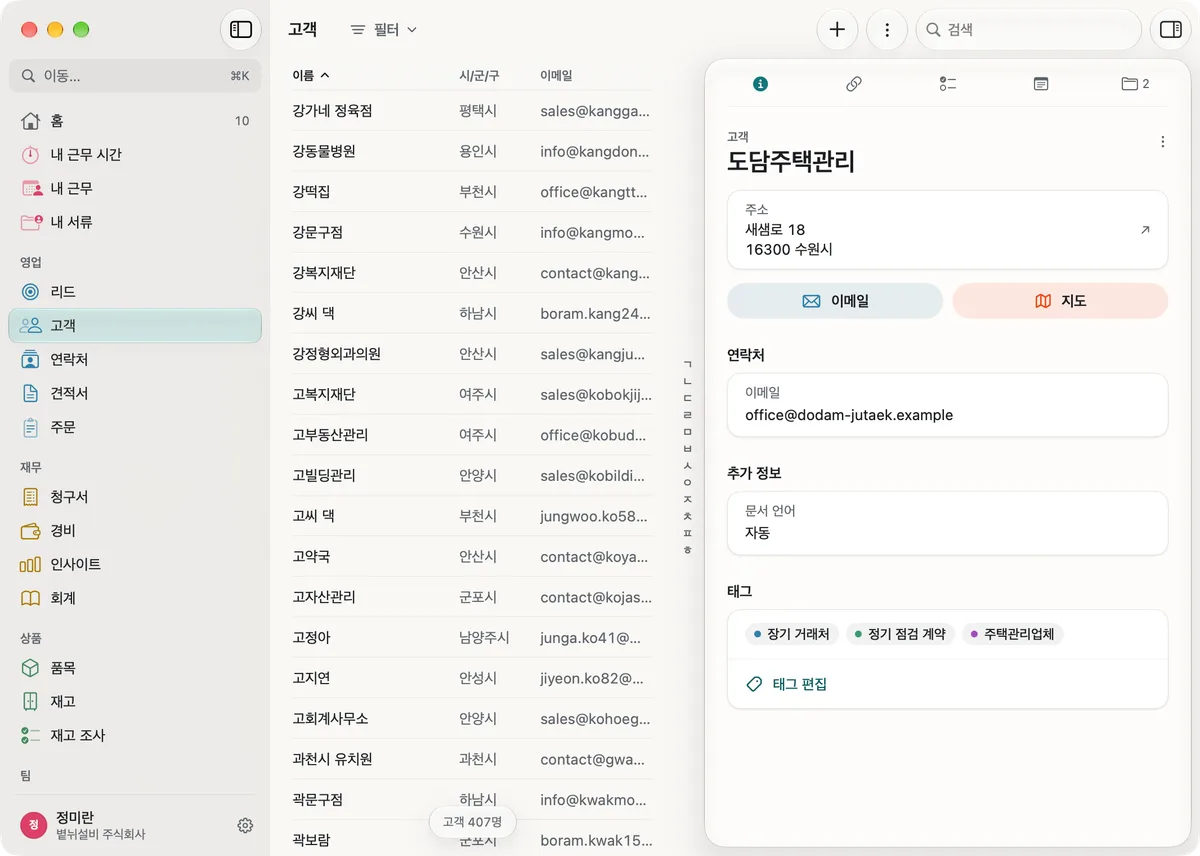1200x856 pixels.
Task: Open the documents folder tab showing 2
Action: click(1135, 84)
